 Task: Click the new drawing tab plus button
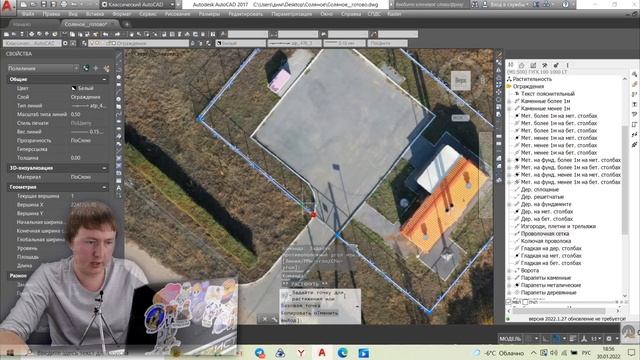coord(127,24)
